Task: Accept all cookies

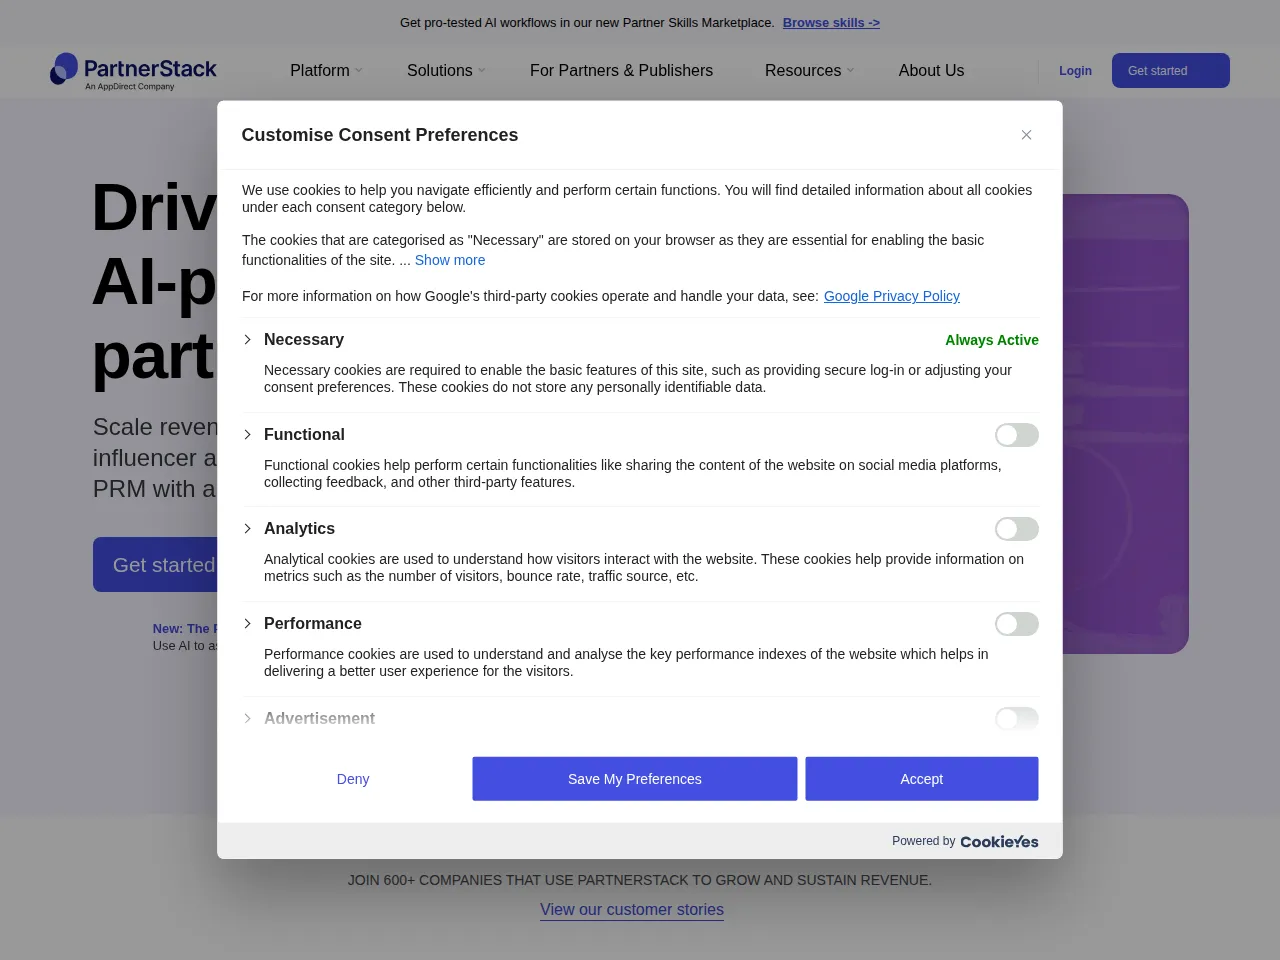Action: [x=922, y=779]
